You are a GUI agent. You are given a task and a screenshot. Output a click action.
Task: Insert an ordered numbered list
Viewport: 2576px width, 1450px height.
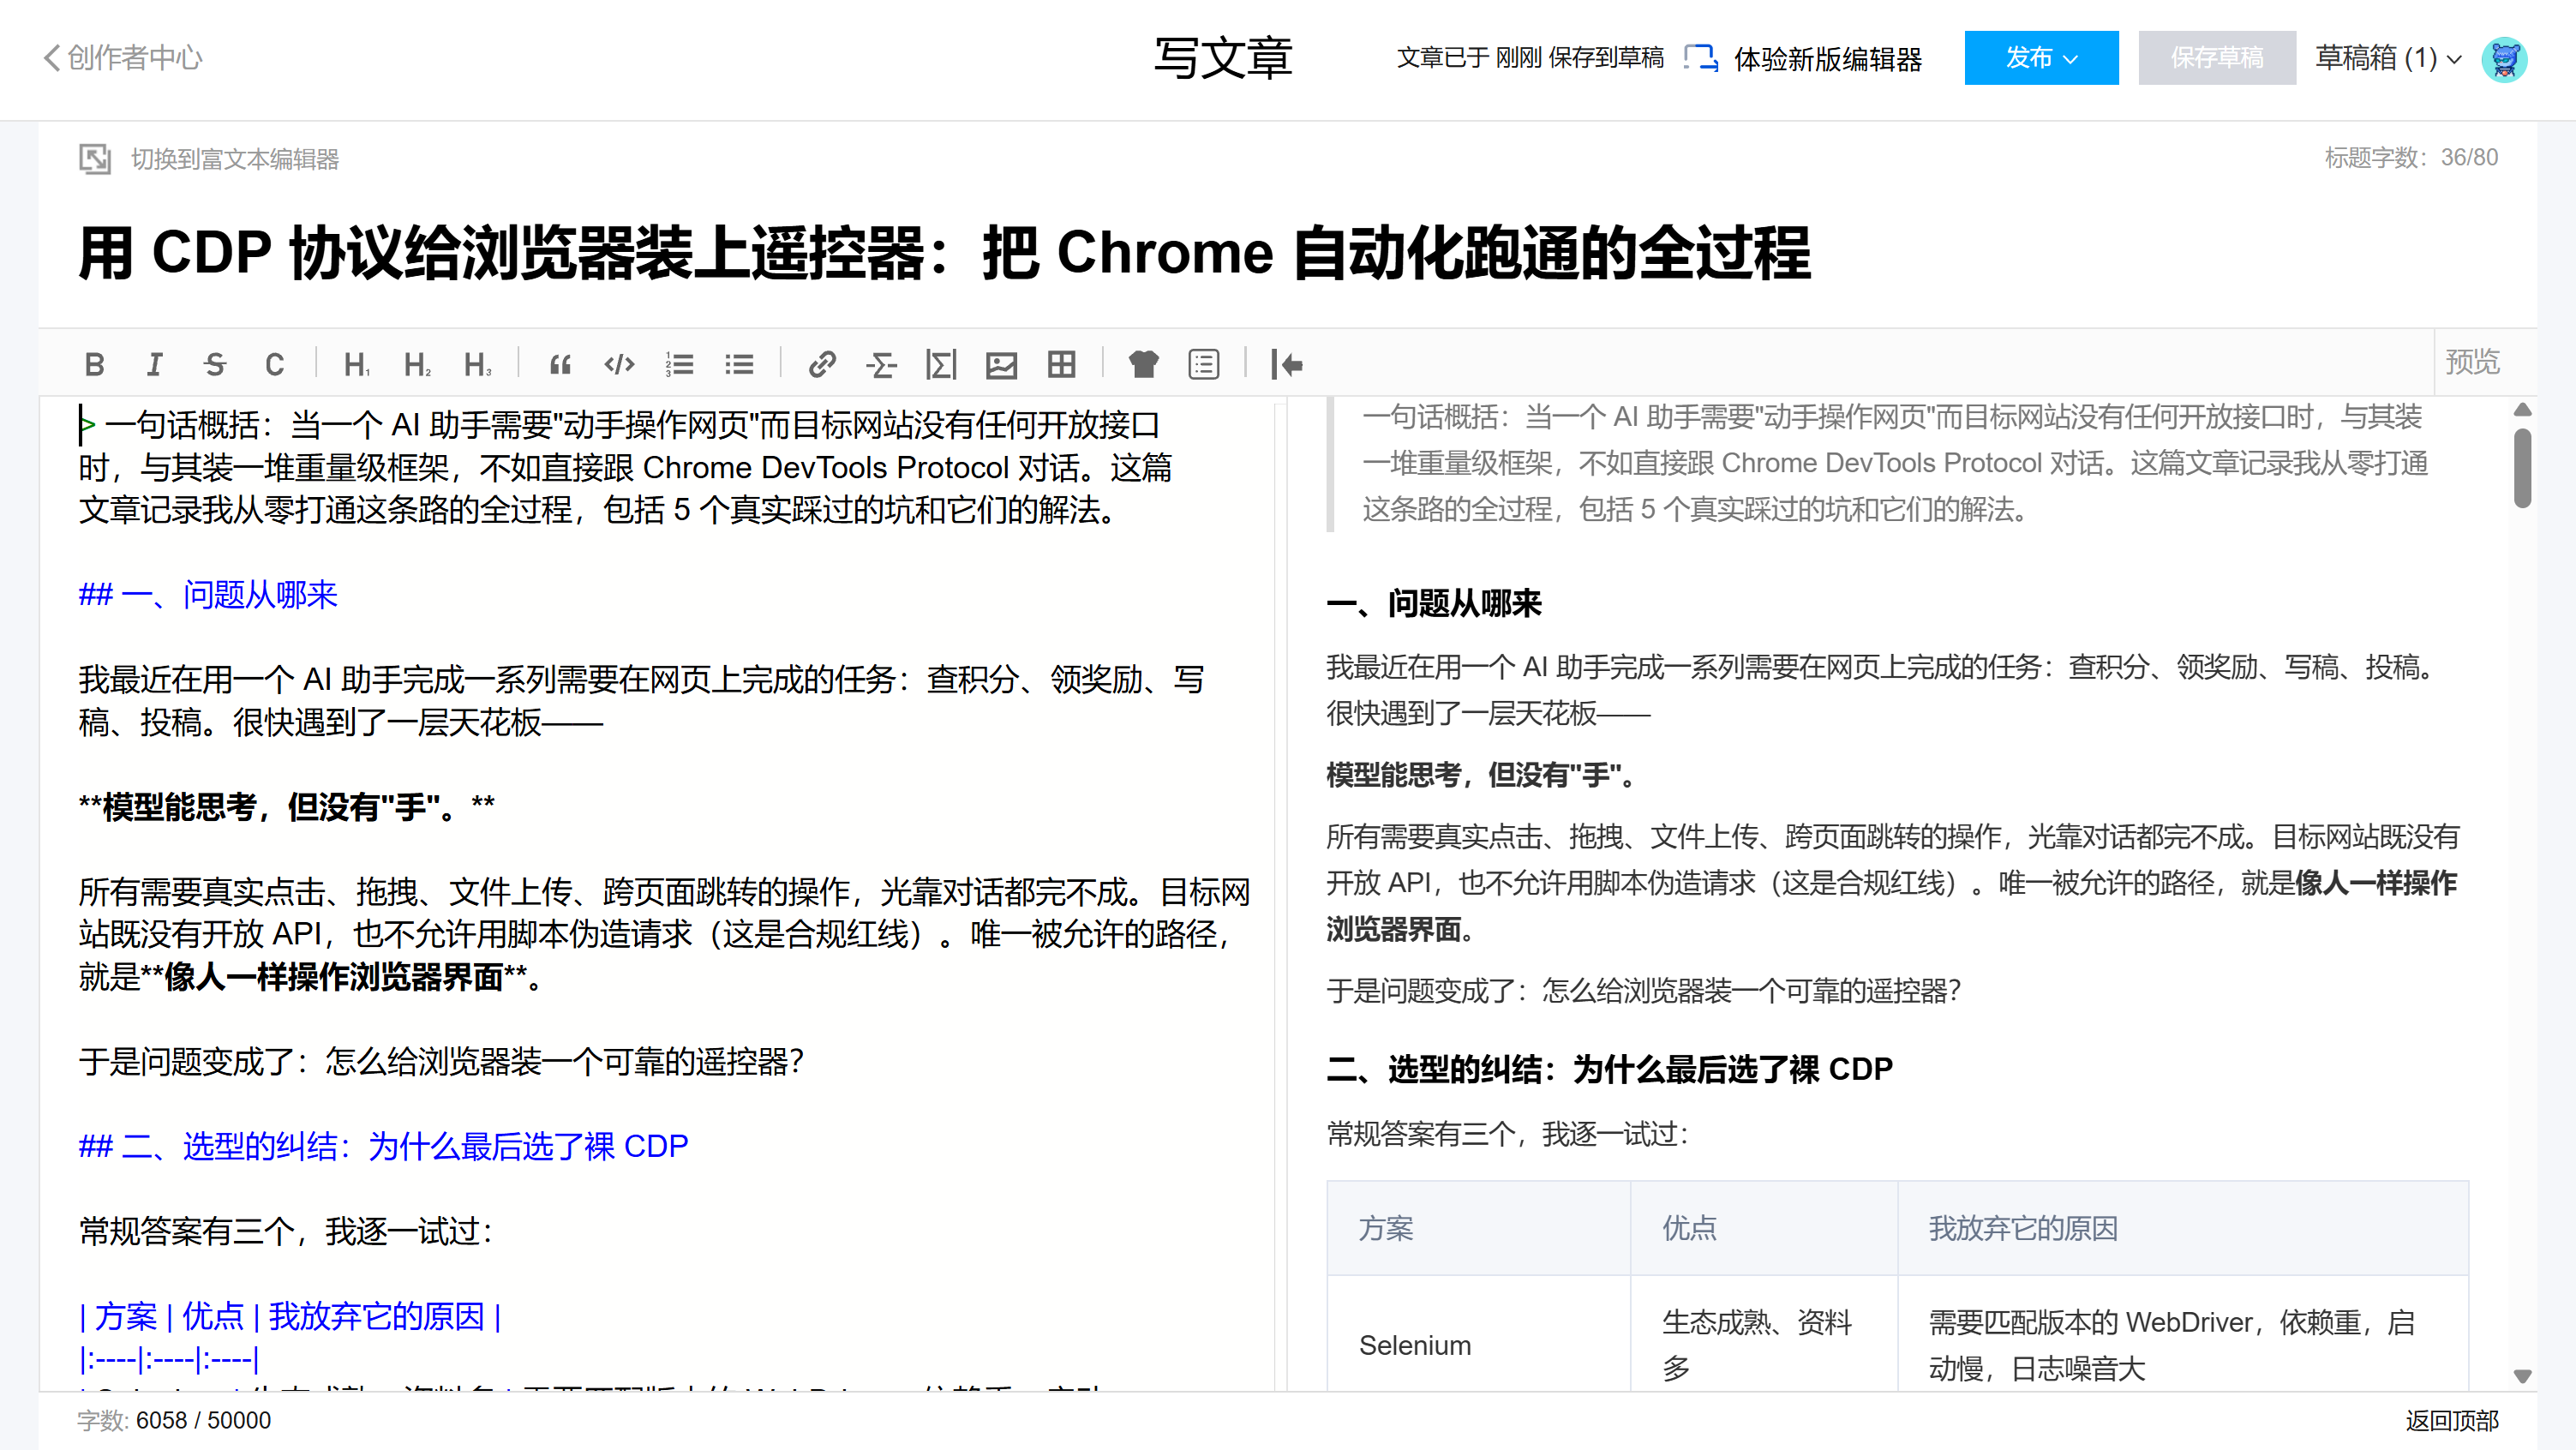point(680,365)
